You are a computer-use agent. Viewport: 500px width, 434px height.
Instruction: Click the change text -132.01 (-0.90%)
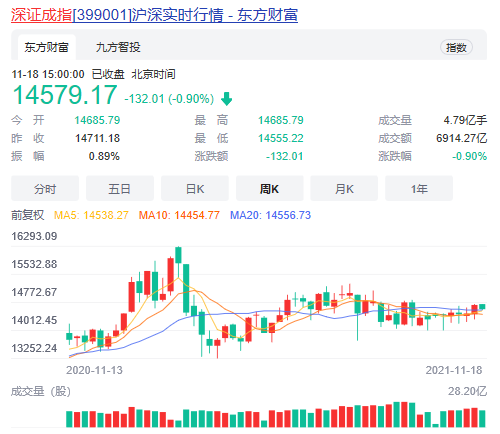169,99
